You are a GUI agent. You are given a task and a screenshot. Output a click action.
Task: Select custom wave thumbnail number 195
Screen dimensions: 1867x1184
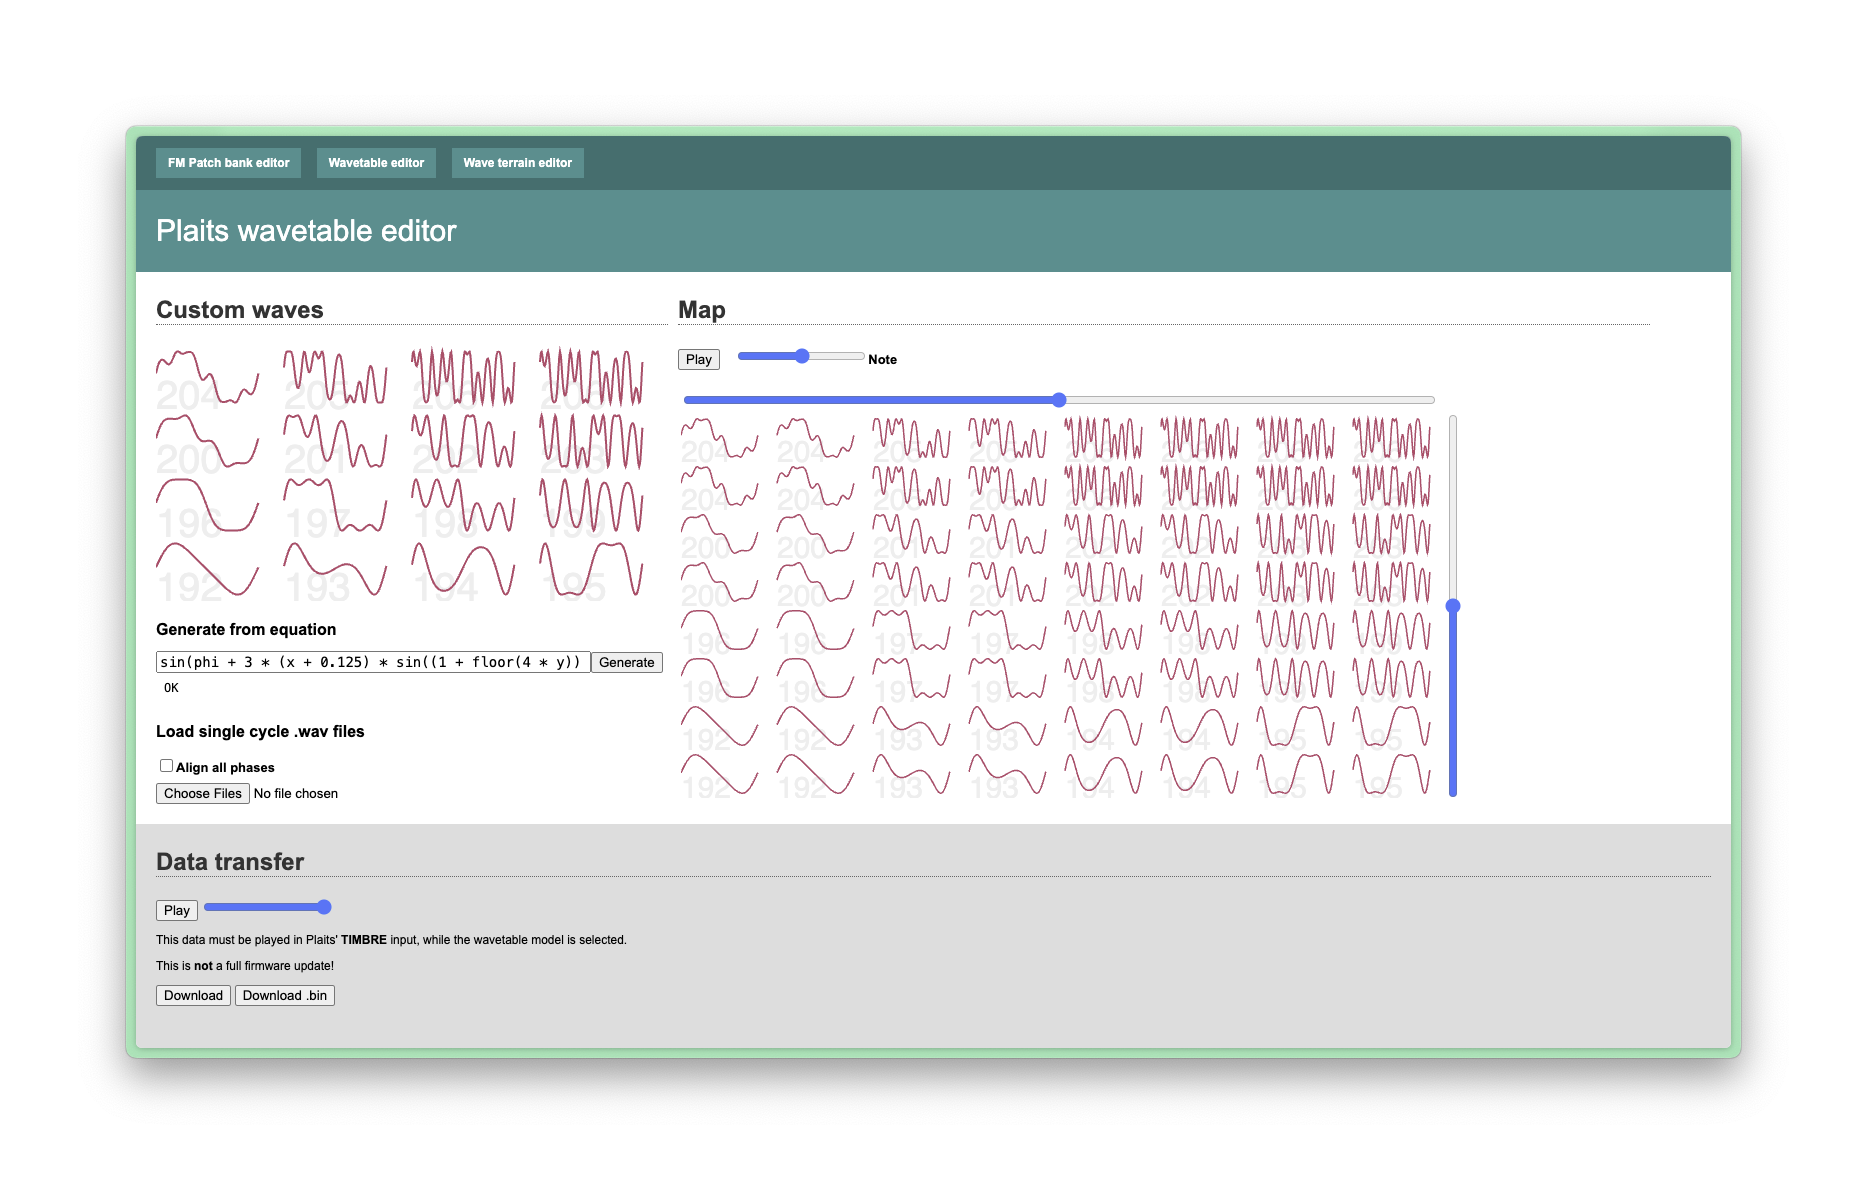[x=591, y=571]
